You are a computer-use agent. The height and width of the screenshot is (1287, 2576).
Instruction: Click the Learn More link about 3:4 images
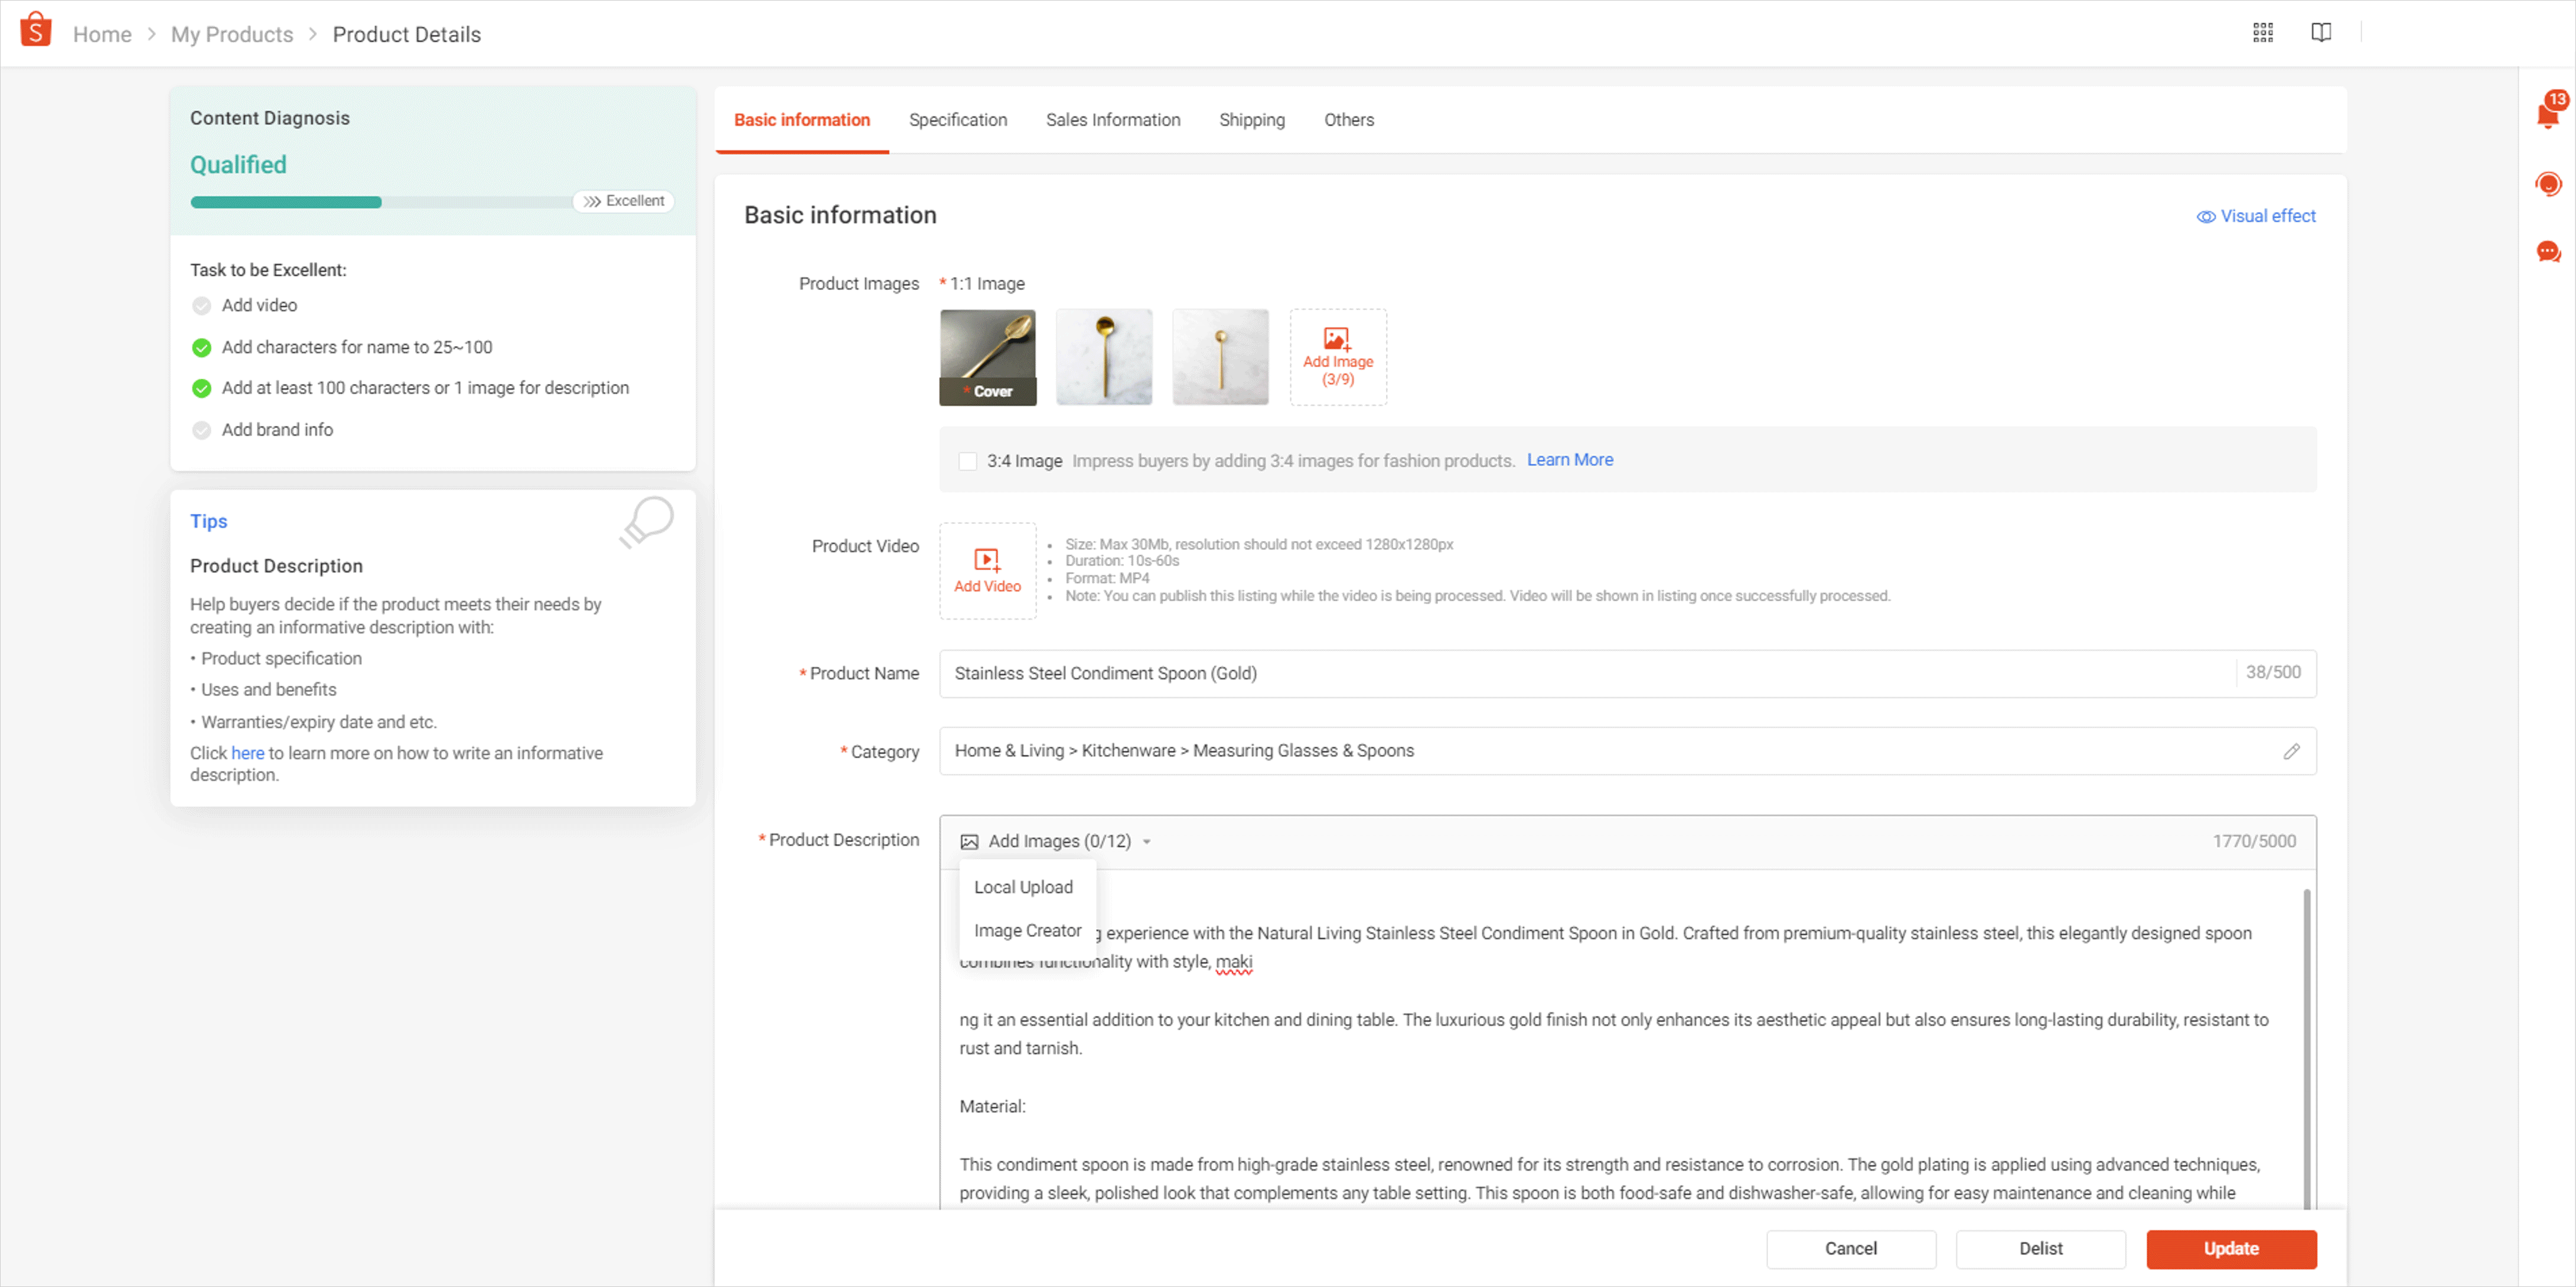click(1569, 460)
